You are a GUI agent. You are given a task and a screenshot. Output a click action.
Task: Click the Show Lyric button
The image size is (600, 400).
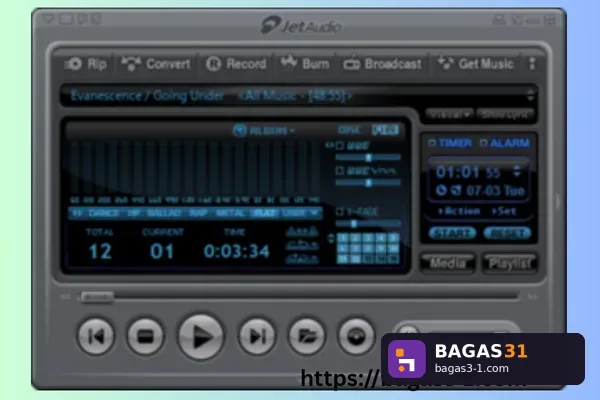pos(506,114)
